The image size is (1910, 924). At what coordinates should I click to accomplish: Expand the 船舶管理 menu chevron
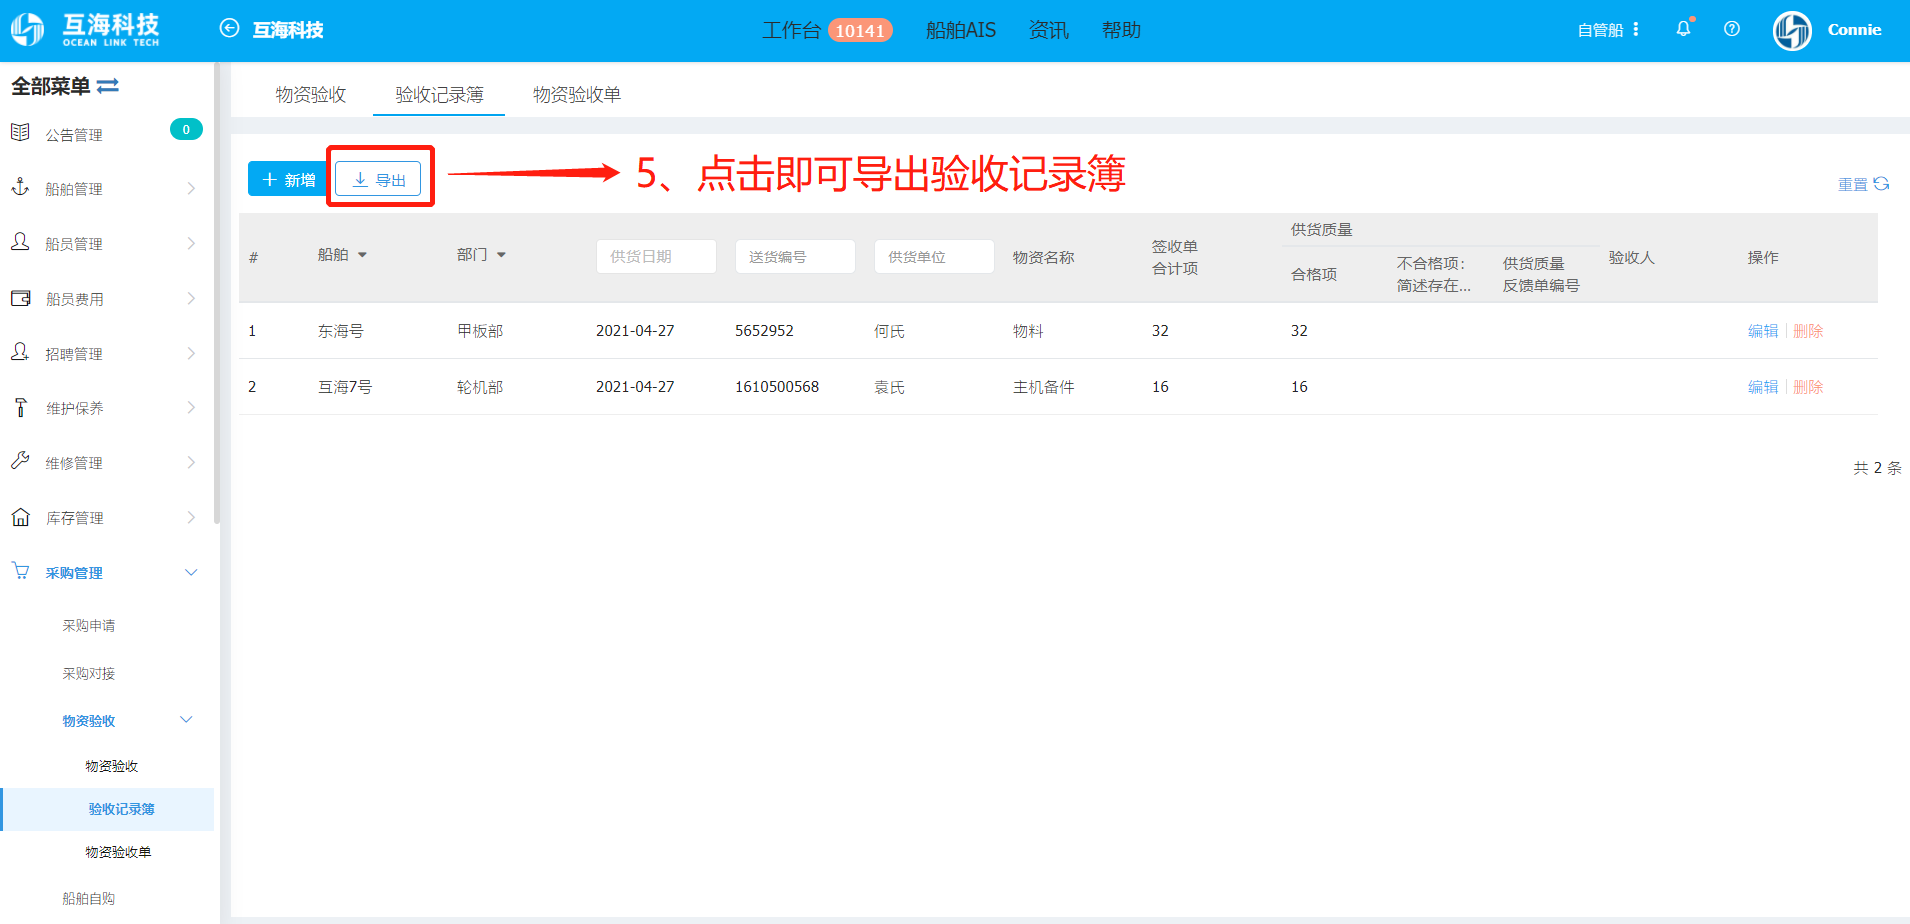(x=191, y=188)
